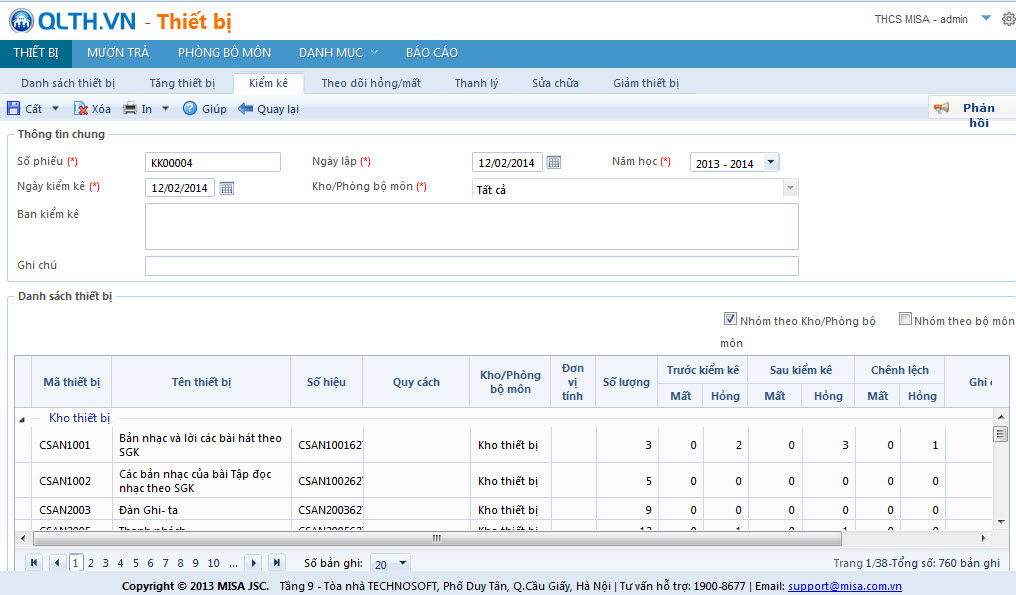Image resolution: width=1016 pixels, height=595 pixels.
Task: Open Số bản ghi page size dropdown
Action: coord(402,564)
